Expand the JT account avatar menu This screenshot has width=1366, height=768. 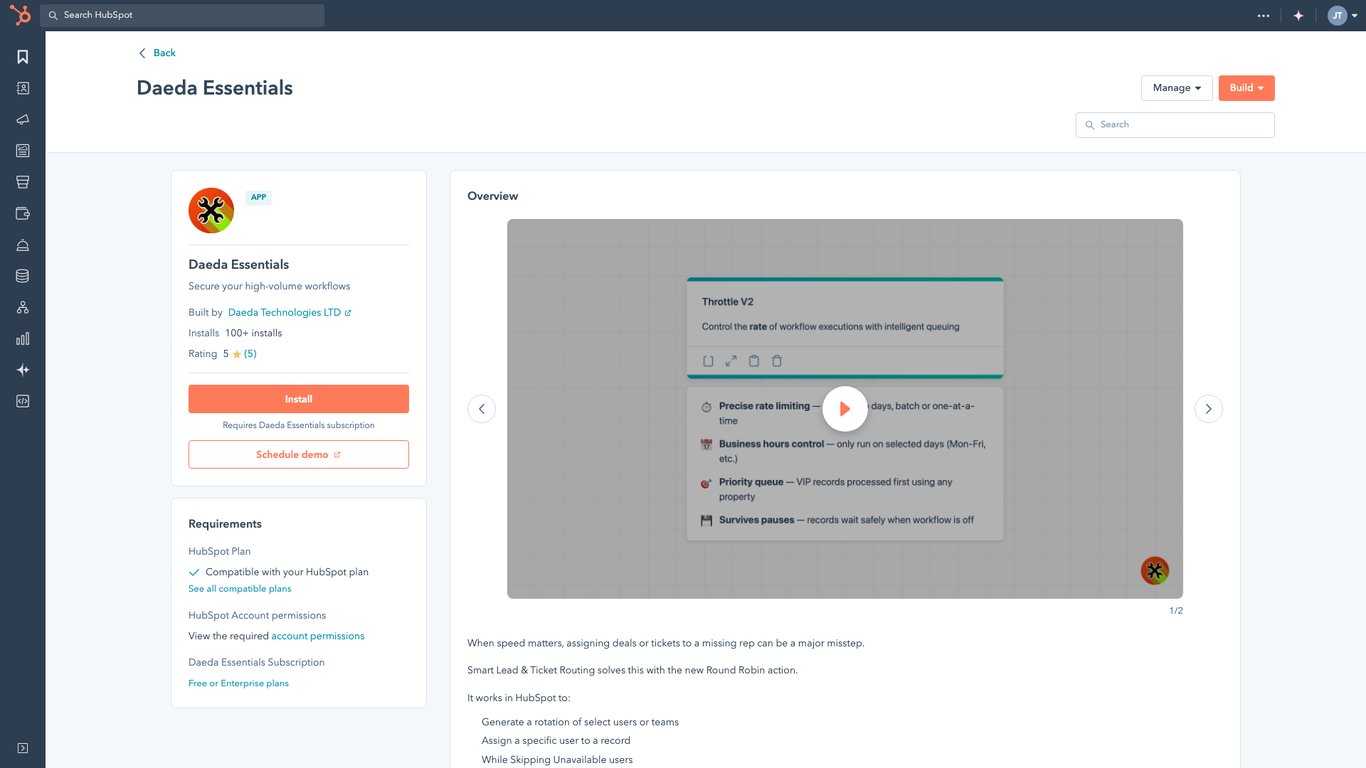[1340, 15]
